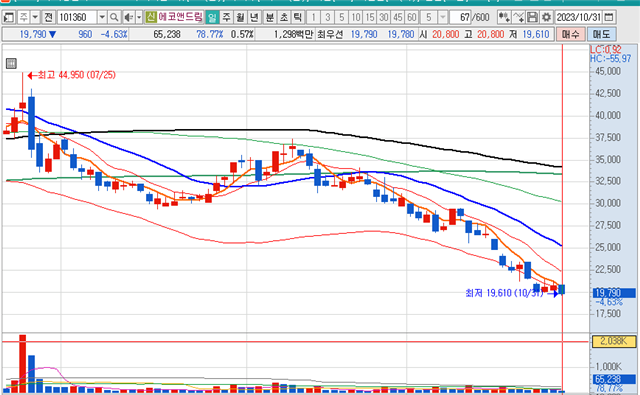Viewport: 640px width, 395px height.
Task: Select the 년 yearly chart period
Action: tap(254, 17)
